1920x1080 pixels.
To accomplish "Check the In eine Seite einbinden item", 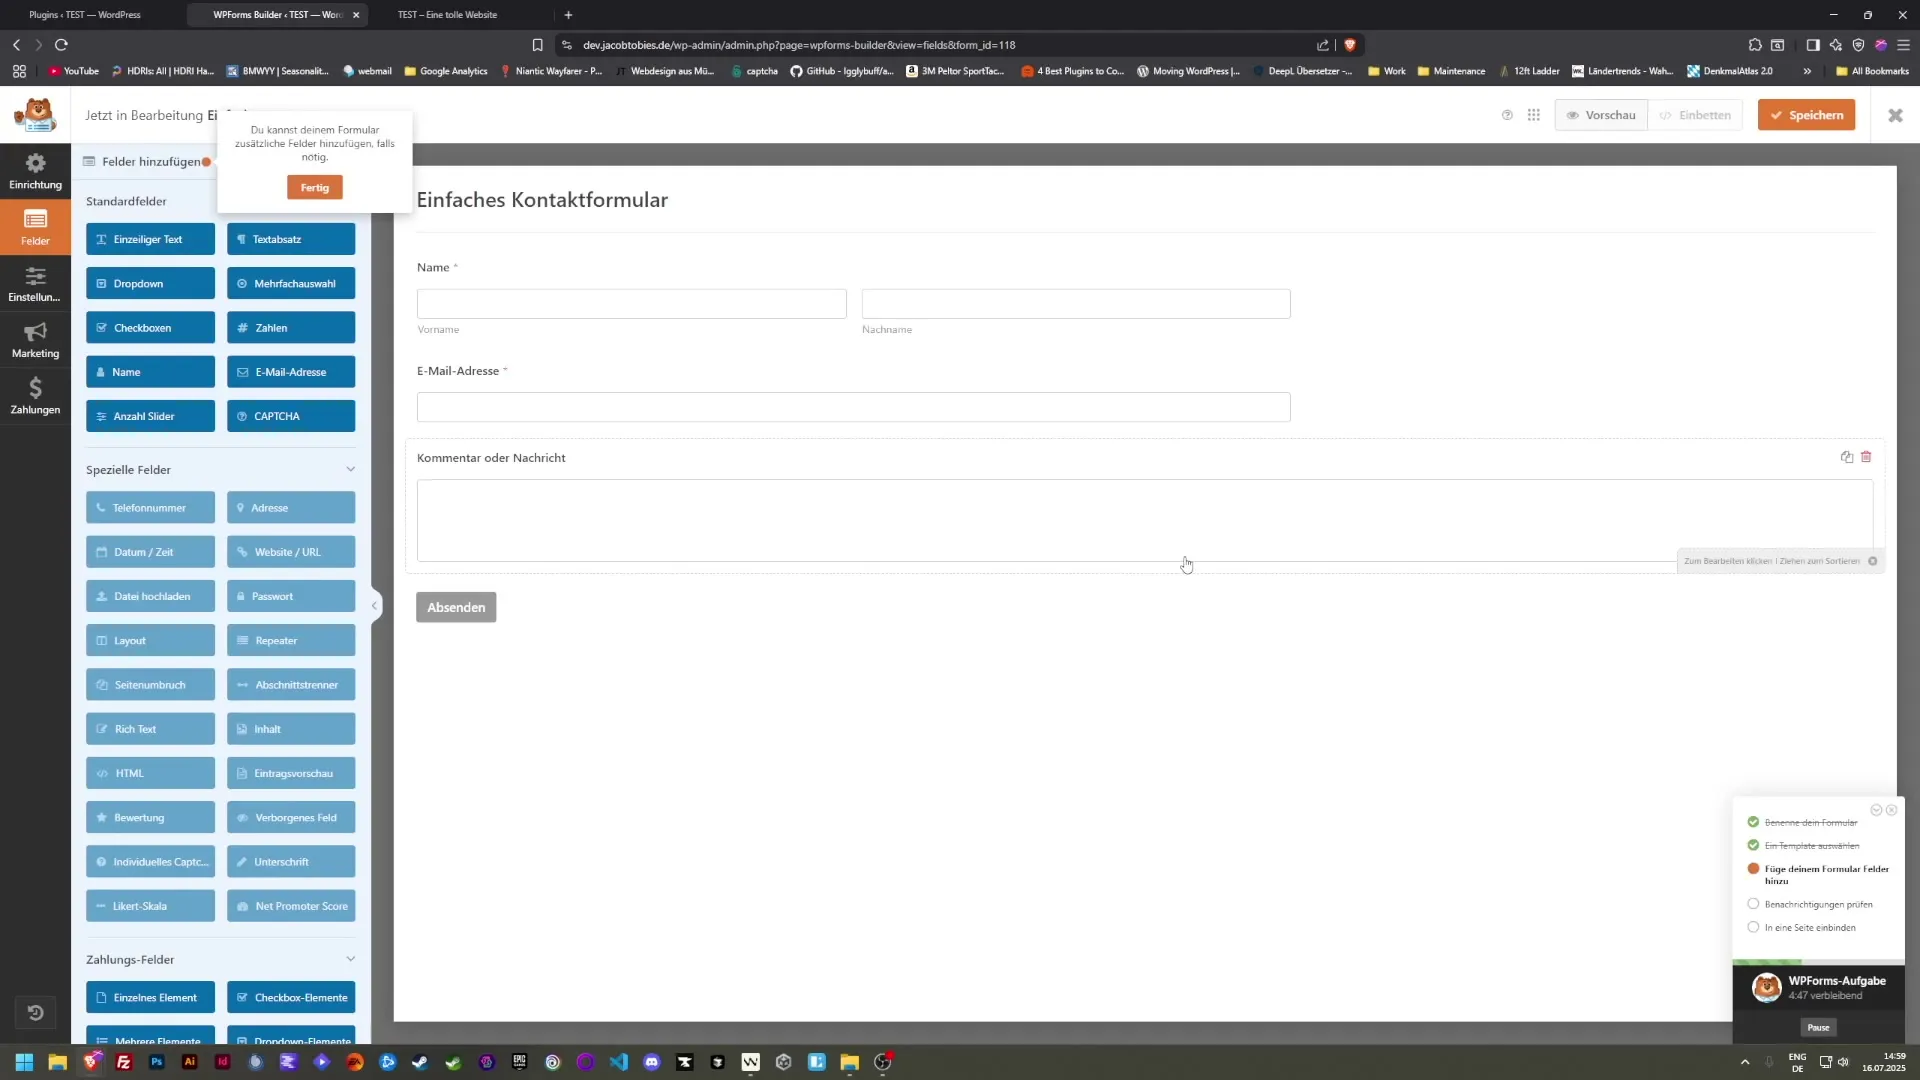I will 1753,927.
